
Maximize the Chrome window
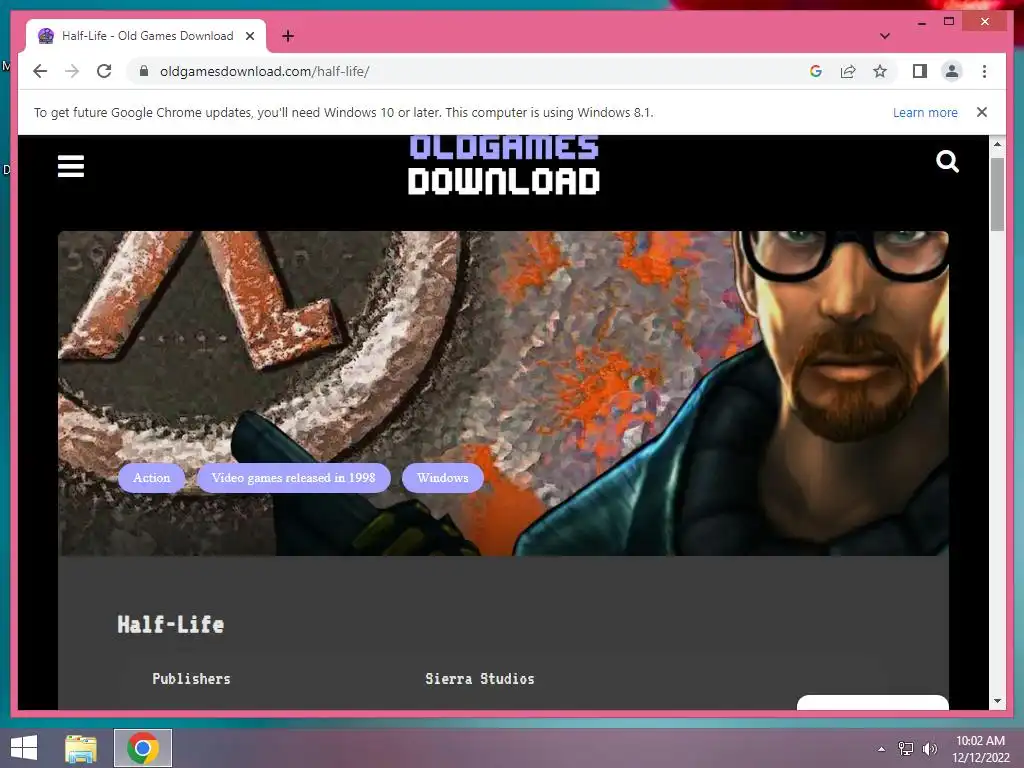click(x=949, y=22)
